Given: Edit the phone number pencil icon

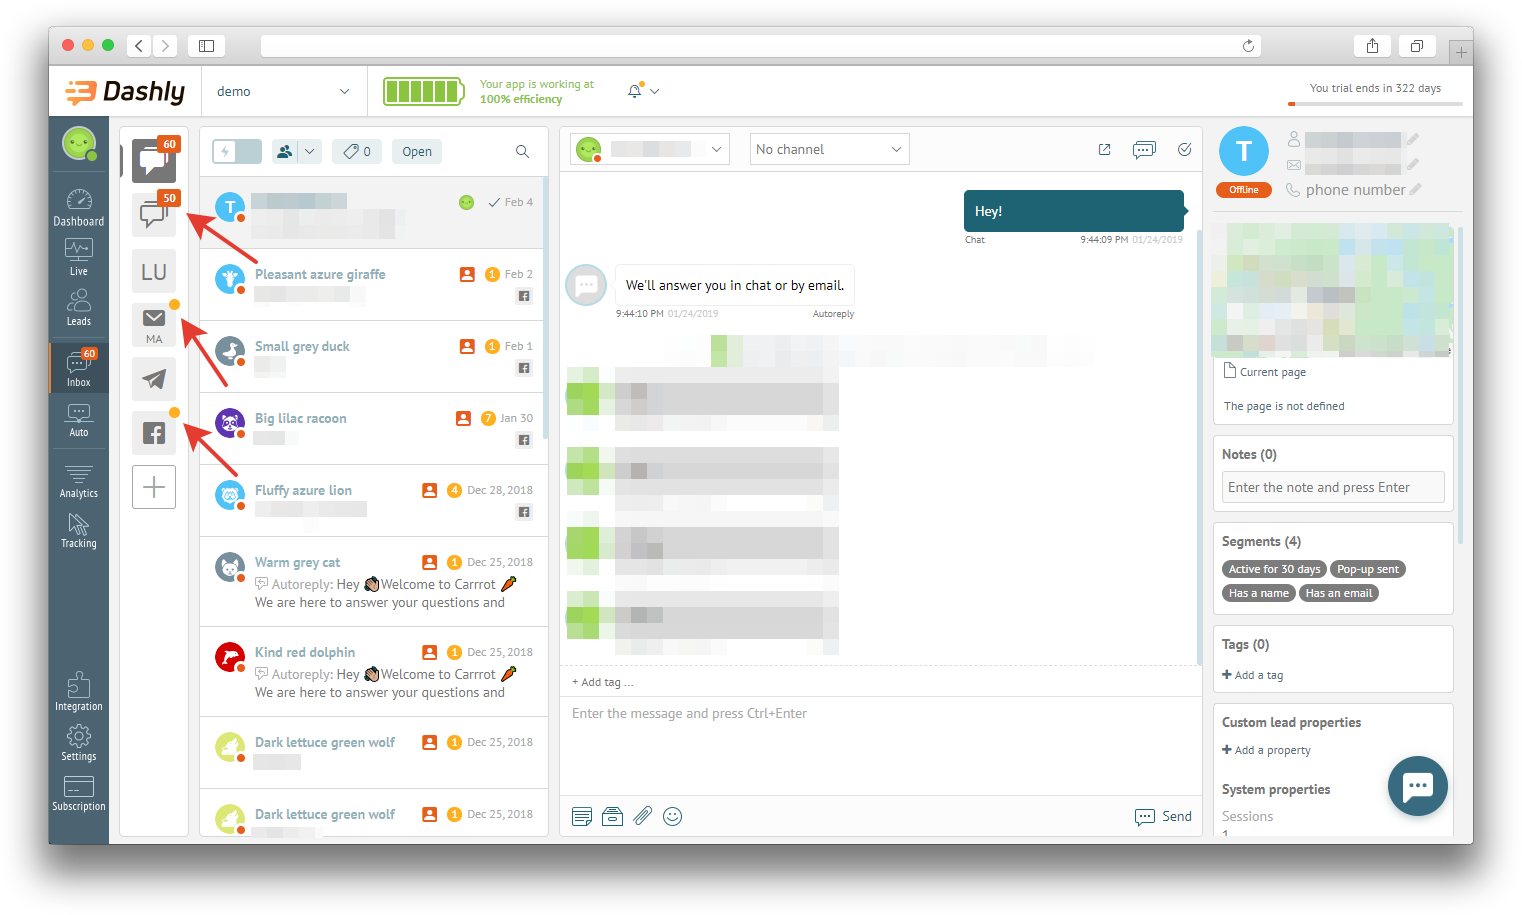Looking at the screenshot, I should [1415, 189].
